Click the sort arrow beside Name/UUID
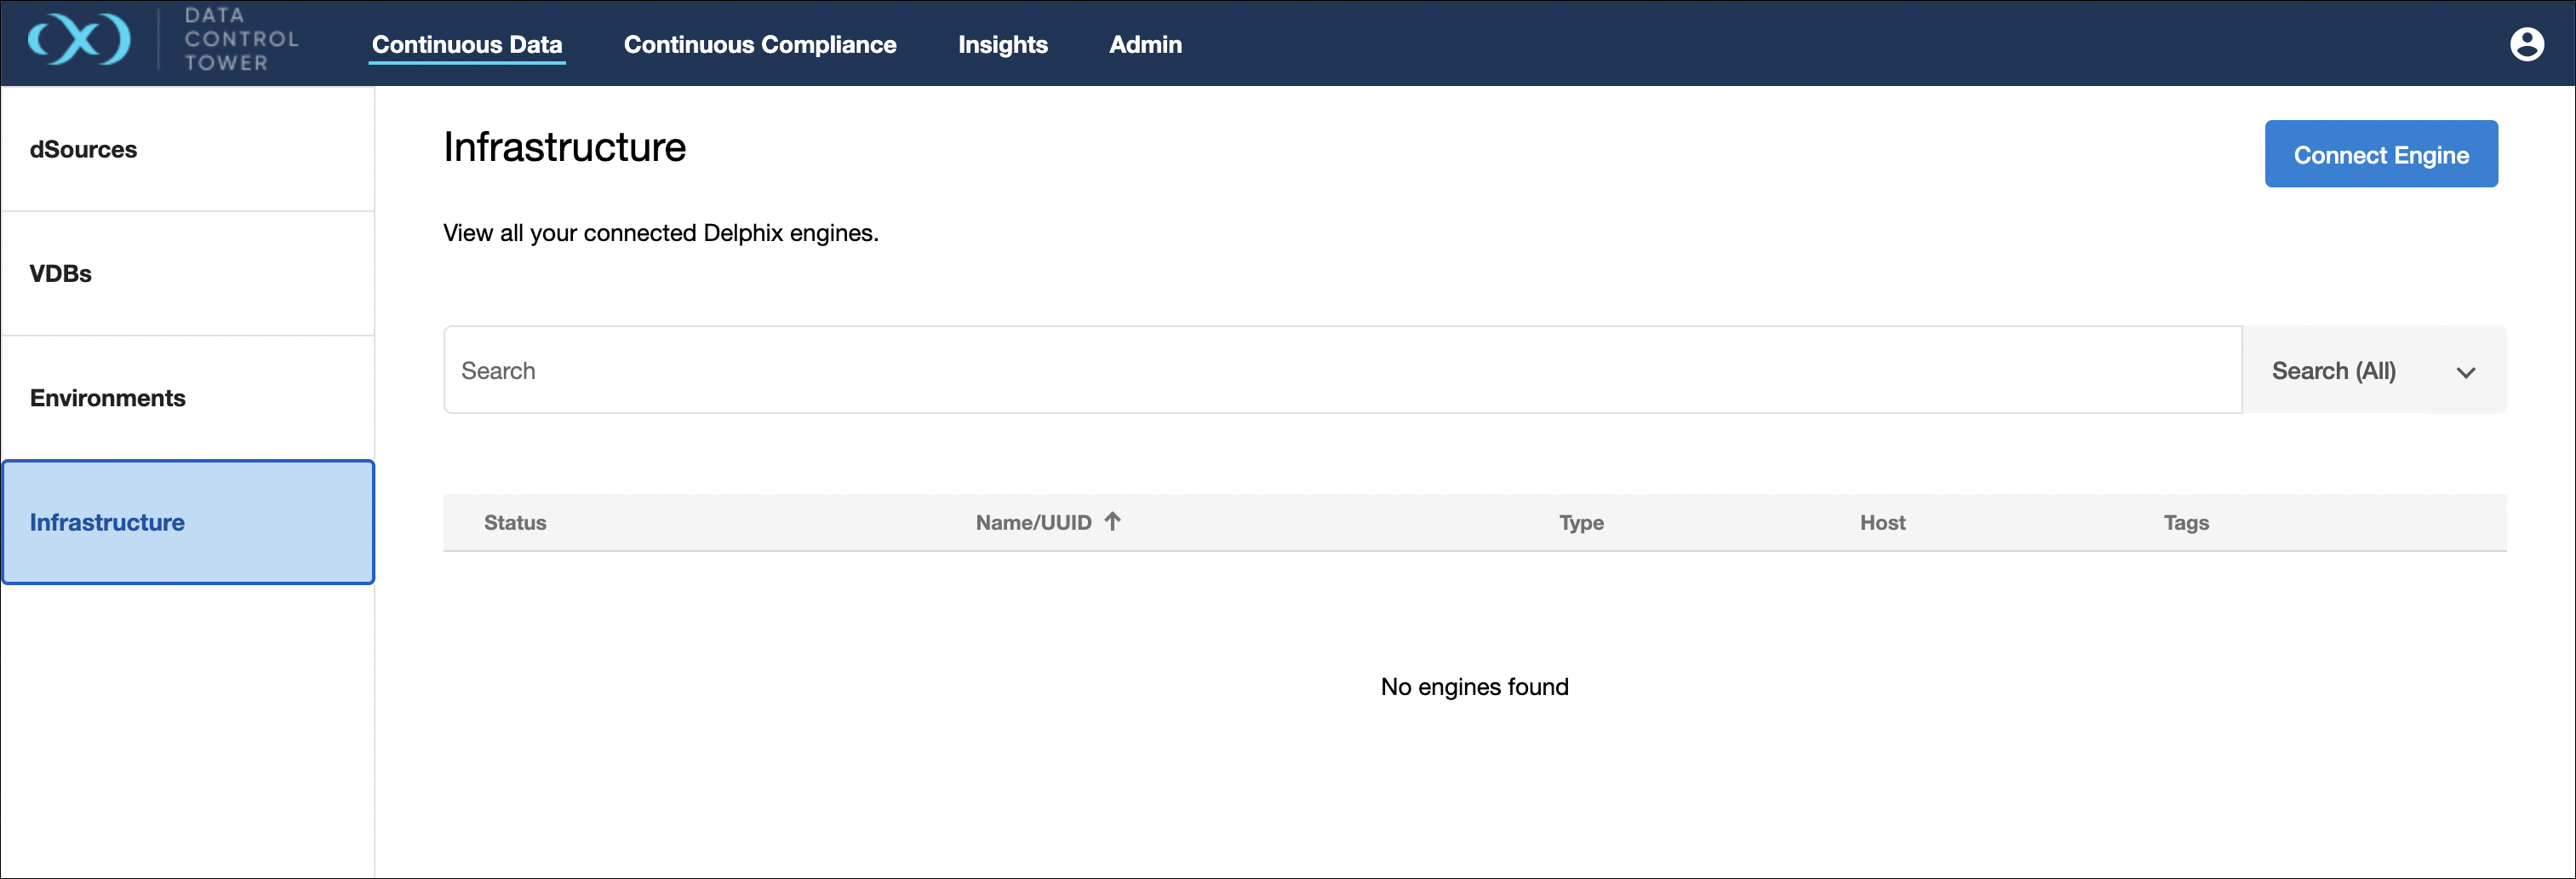The height and width of the screenshot is (879, 2576). pyautogui.click(x=1112, y=521)
